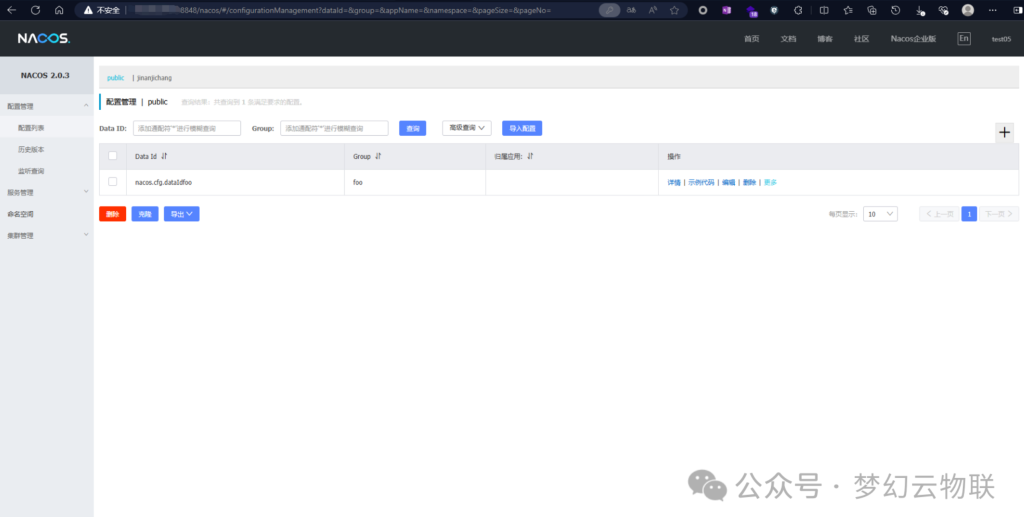Open browser essentials heart icon

943,10
